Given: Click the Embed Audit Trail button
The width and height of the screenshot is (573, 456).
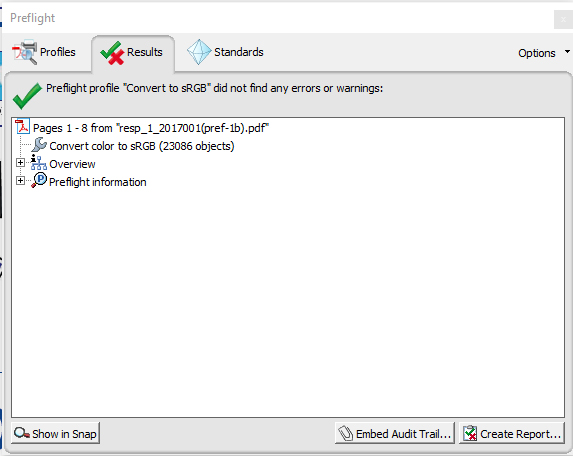Looking at the screenshot, I should click(x=395, y=433).
